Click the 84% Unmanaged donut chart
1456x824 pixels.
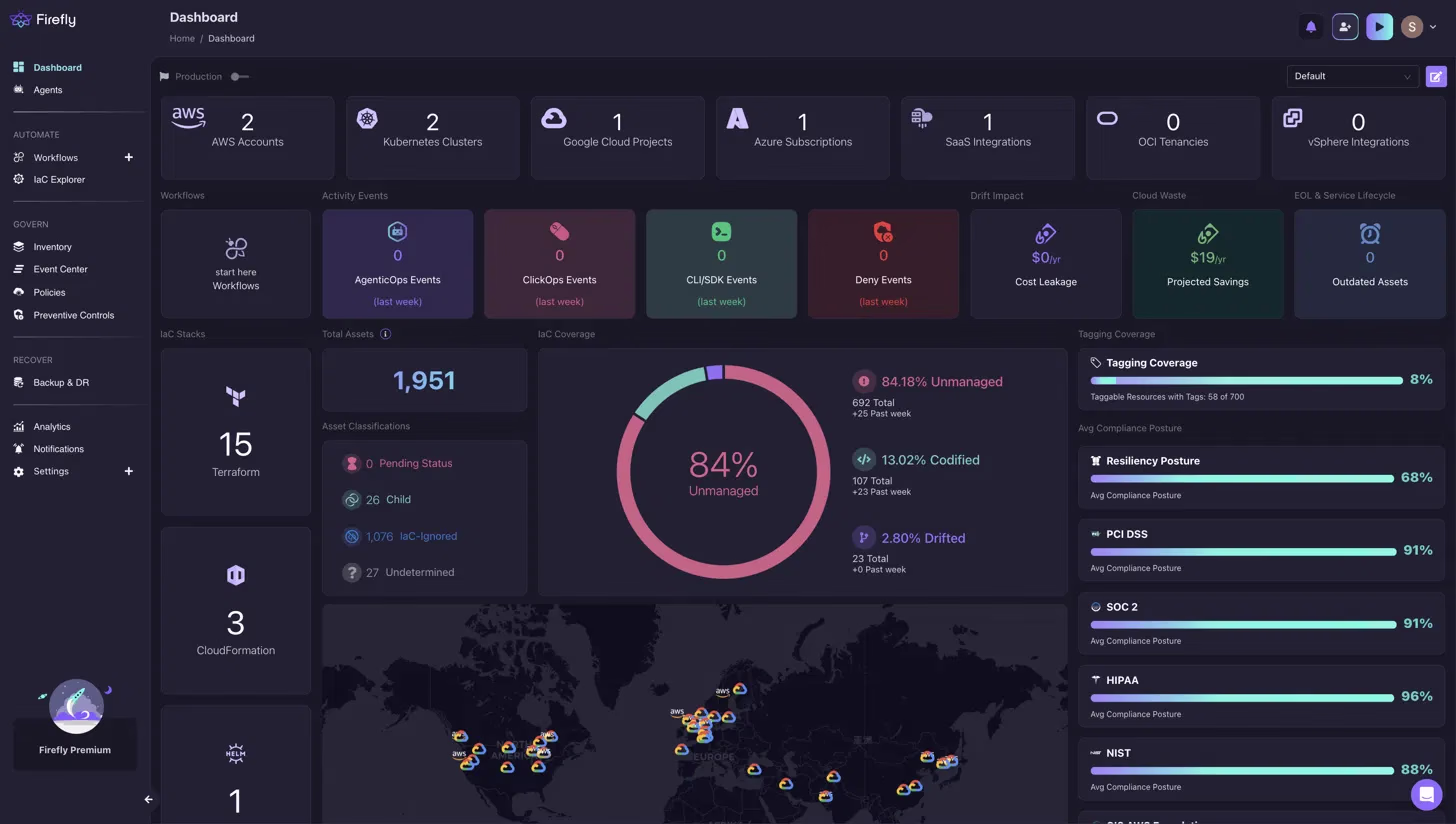click(723, 472)
